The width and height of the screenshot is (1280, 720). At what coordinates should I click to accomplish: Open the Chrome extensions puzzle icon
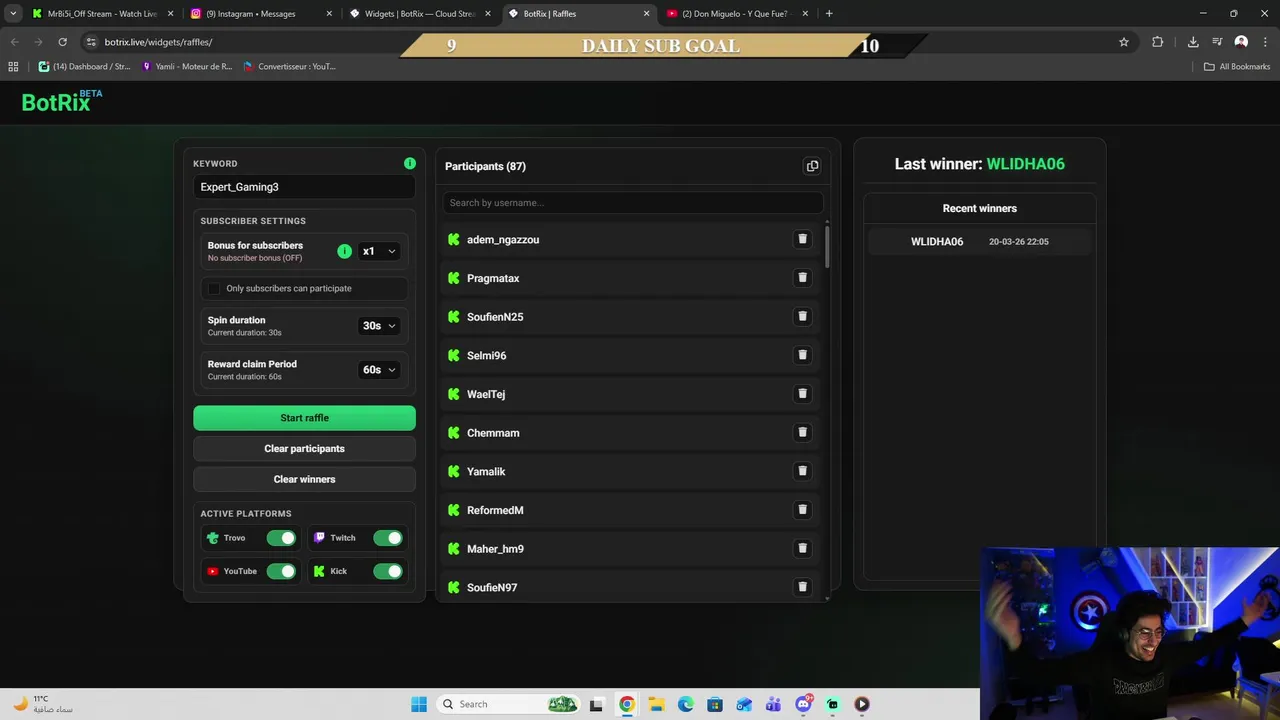1158,42
